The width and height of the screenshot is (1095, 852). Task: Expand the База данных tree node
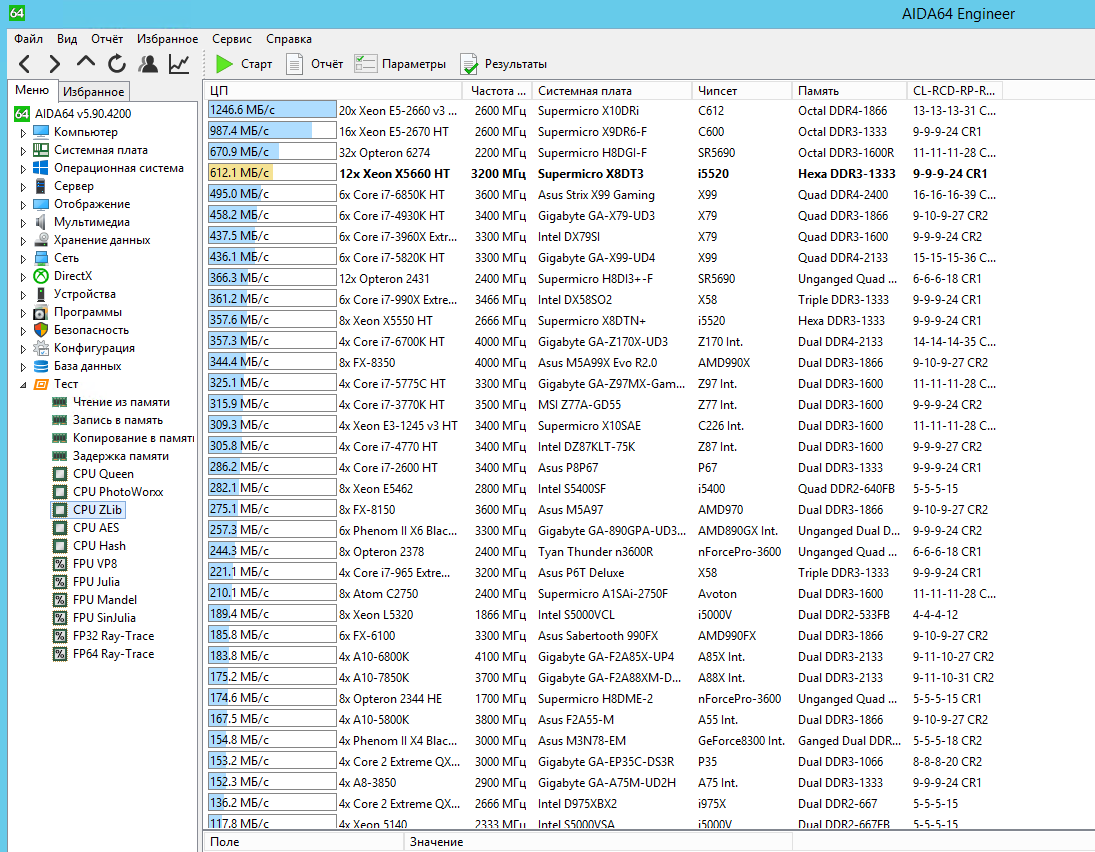point(23,367)
